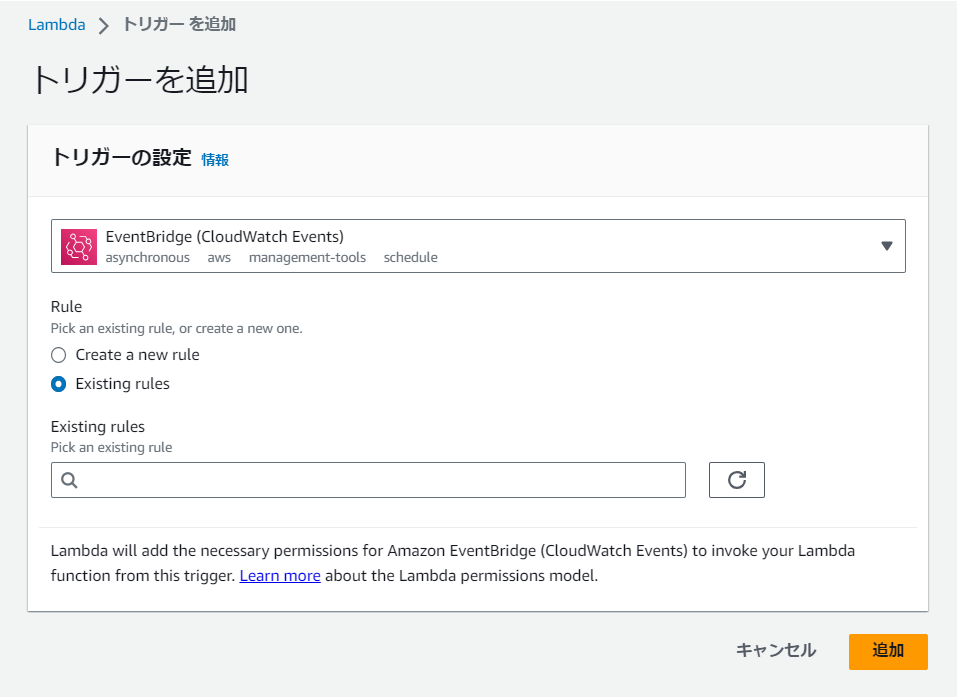Open the 情報 info link

[x=215, y=160]
